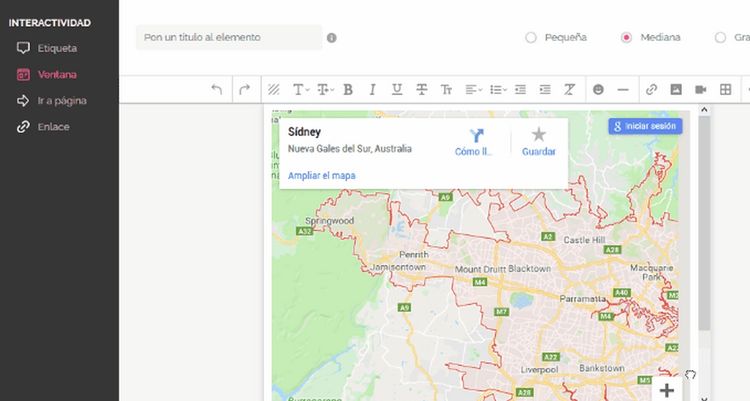Screen dimensions: 750x401
Task: Insert a table into the content
Action: (726, 90)
